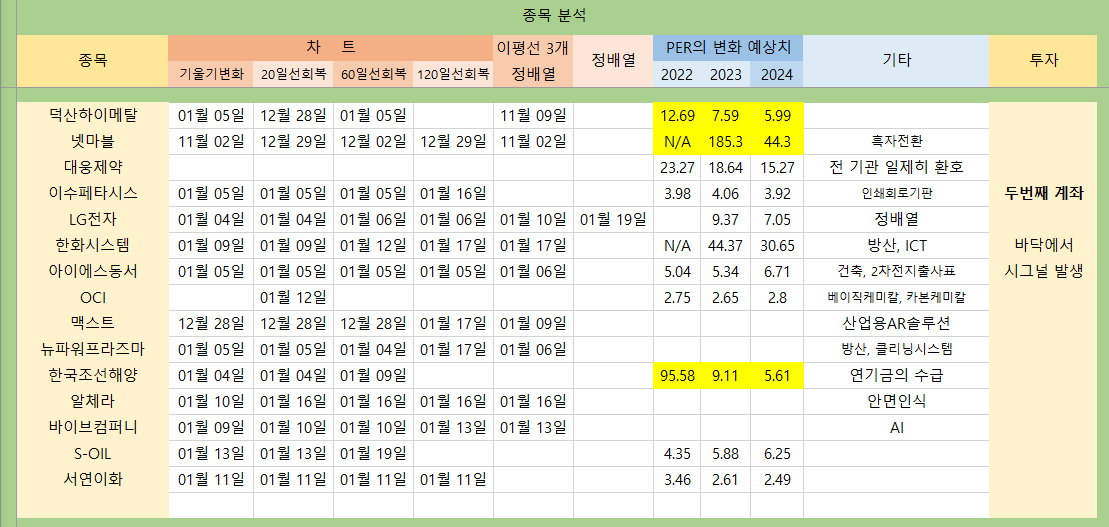
Task: Select the 베이직케미칼, 카본케미칼 note cell
Action: click(x=896, y=297)
